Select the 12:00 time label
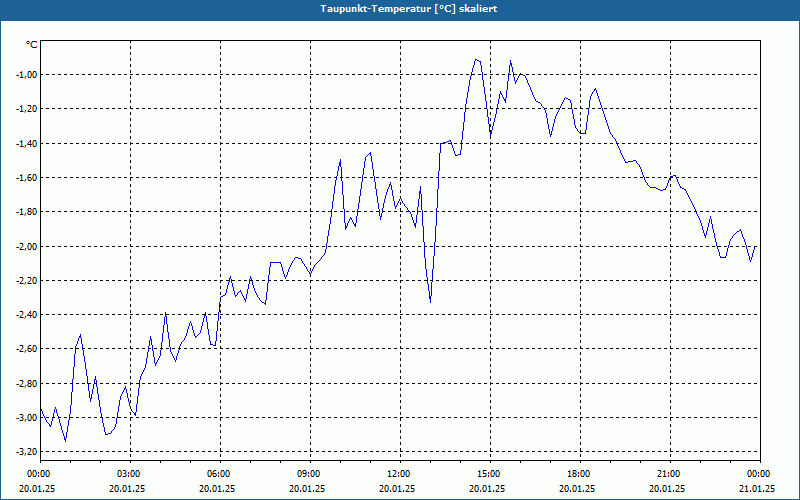The width and height of the screenshot is (800, 500). click(x=401, y=474)
